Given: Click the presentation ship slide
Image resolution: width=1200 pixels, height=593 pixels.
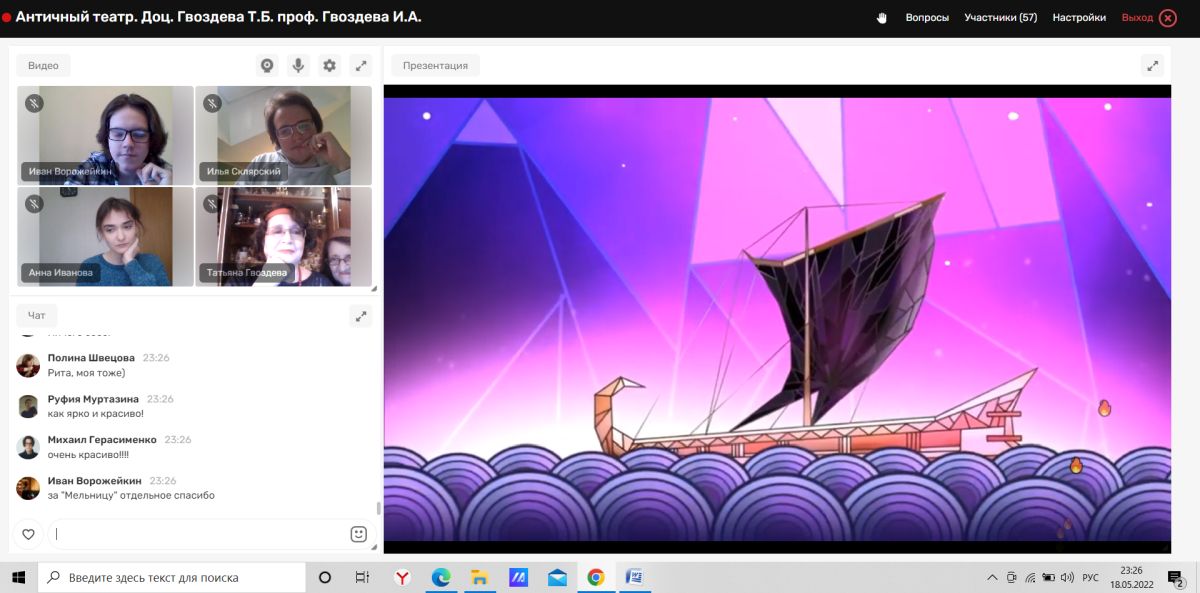Looking at the screenshot, I should click(777, 319).
